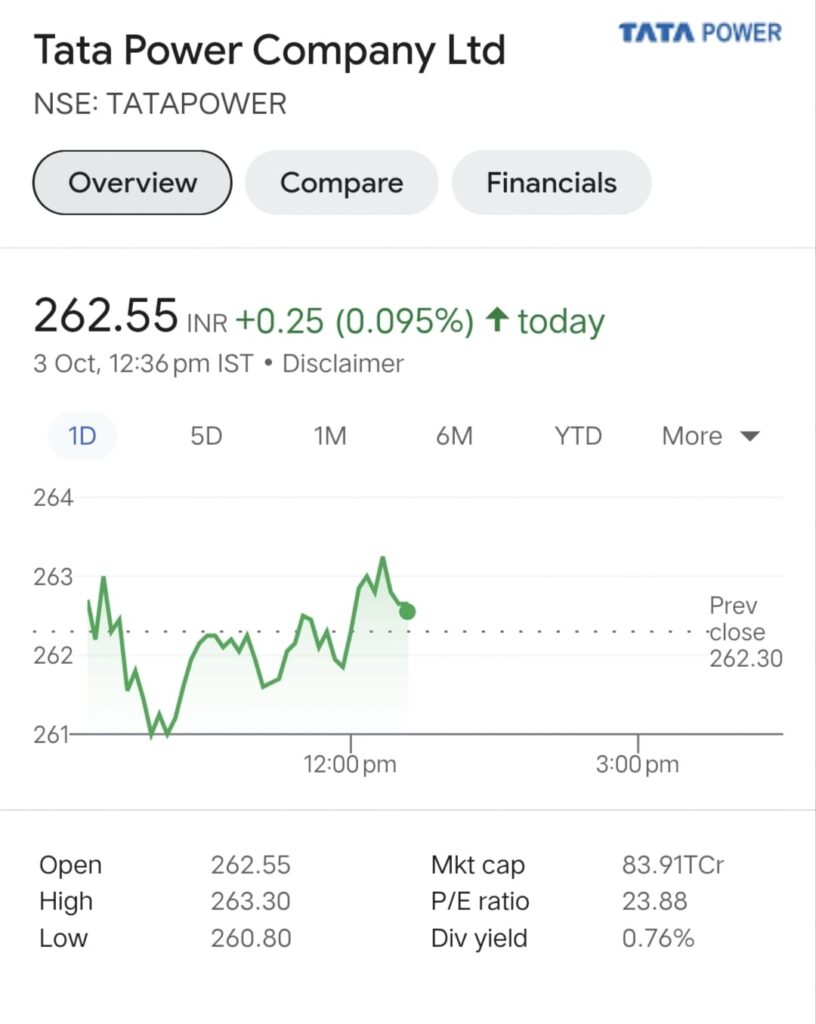Screen dimensions: 816x1024
Task: Open the Financials tab
Action: point(552,182)
